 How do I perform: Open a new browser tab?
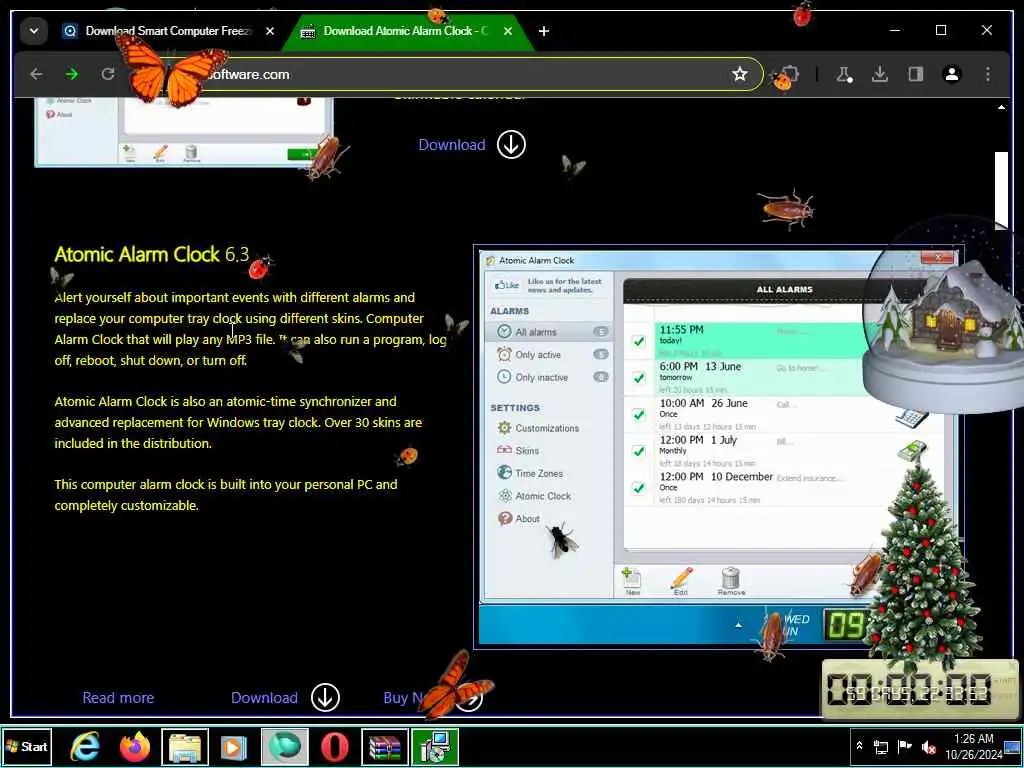click(x=543, y=31)
